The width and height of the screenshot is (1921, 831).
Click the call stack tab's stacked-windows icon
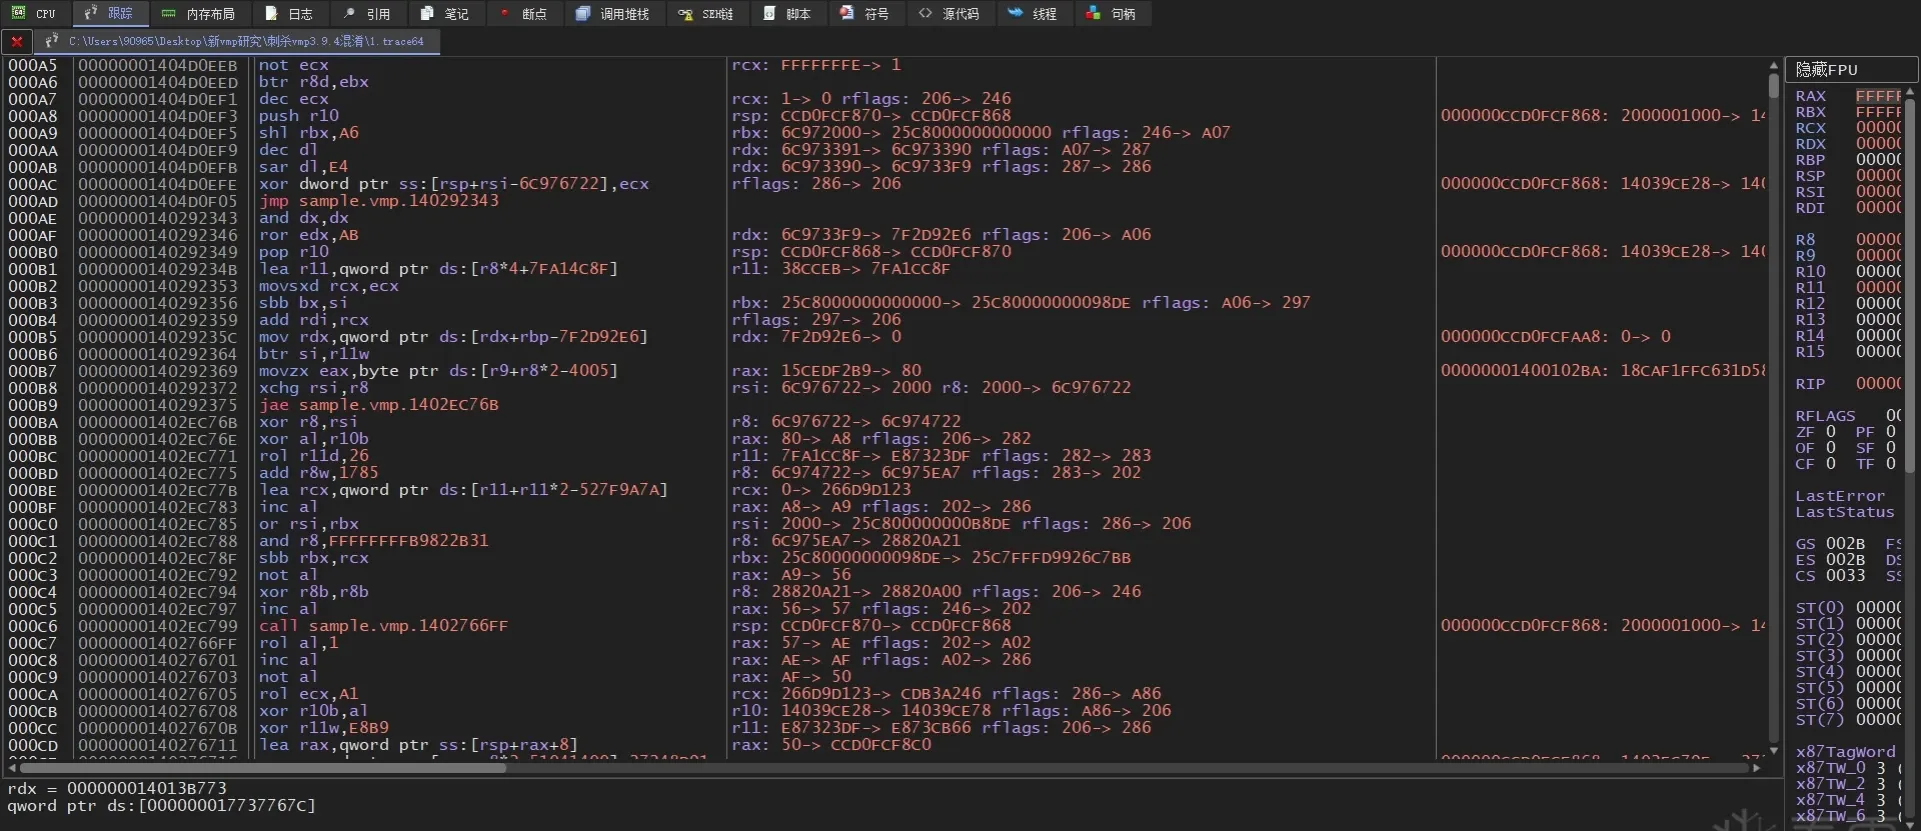[583, 14]
